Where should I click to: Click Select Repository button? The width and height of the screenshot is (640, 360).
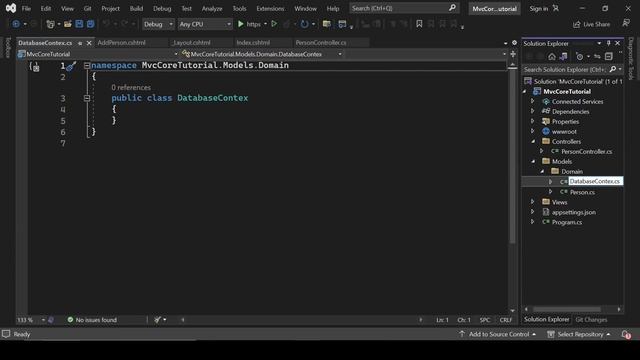click(x=579, y=334)
